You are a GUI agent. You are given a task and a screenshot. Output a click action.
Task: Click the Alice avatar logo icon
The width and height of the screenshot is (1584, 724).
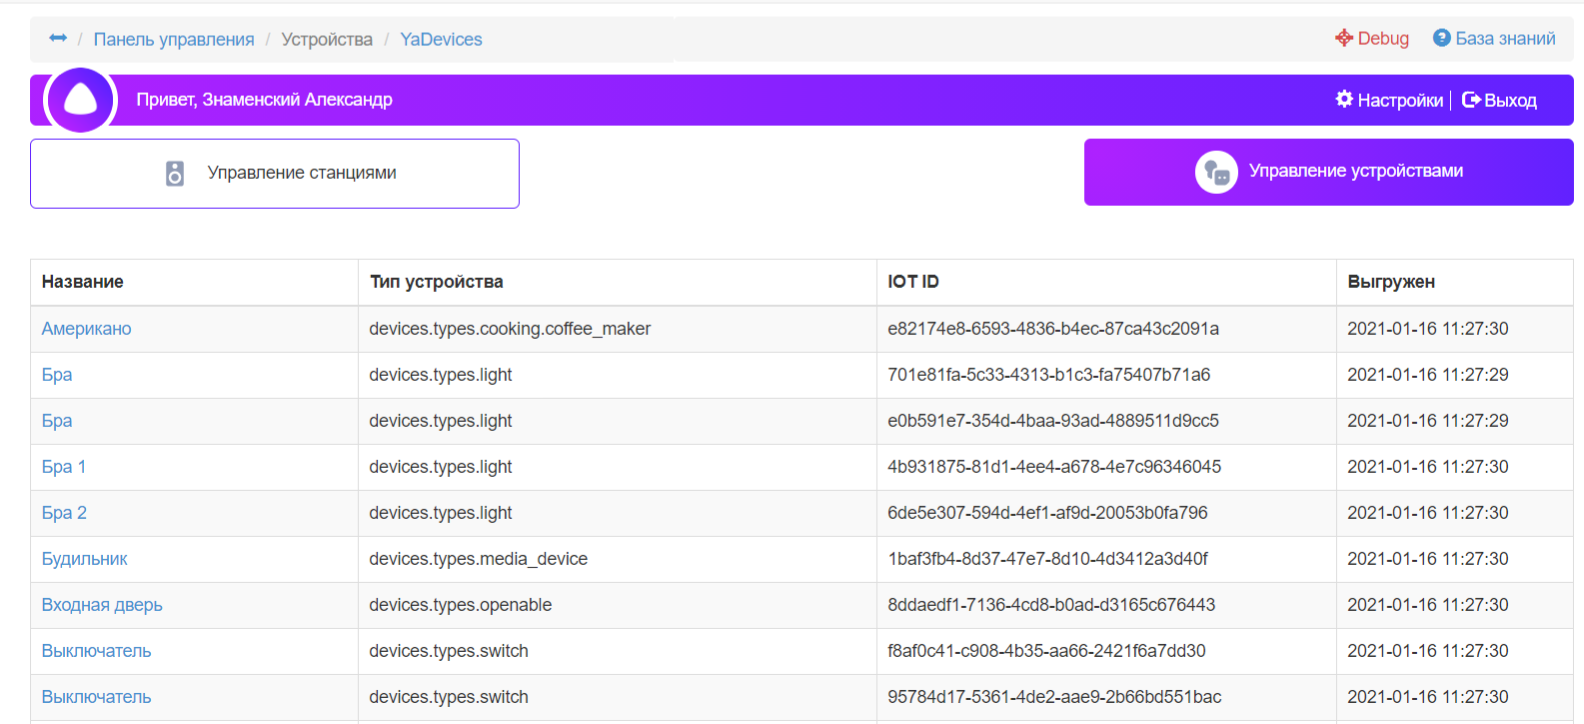pyautogui.click(x=81, y=100)
